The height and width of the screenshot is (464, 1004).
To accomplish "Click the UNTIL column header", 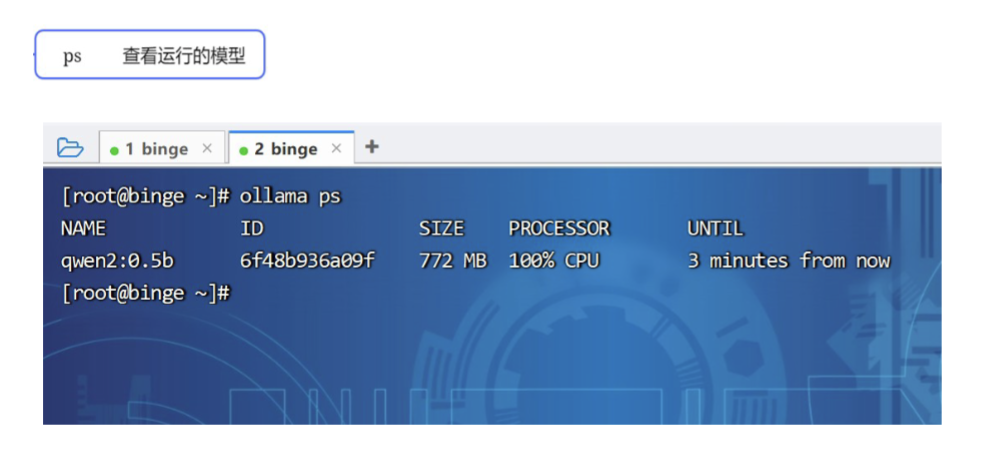I will pyautogui.click(x=715, y=228).
